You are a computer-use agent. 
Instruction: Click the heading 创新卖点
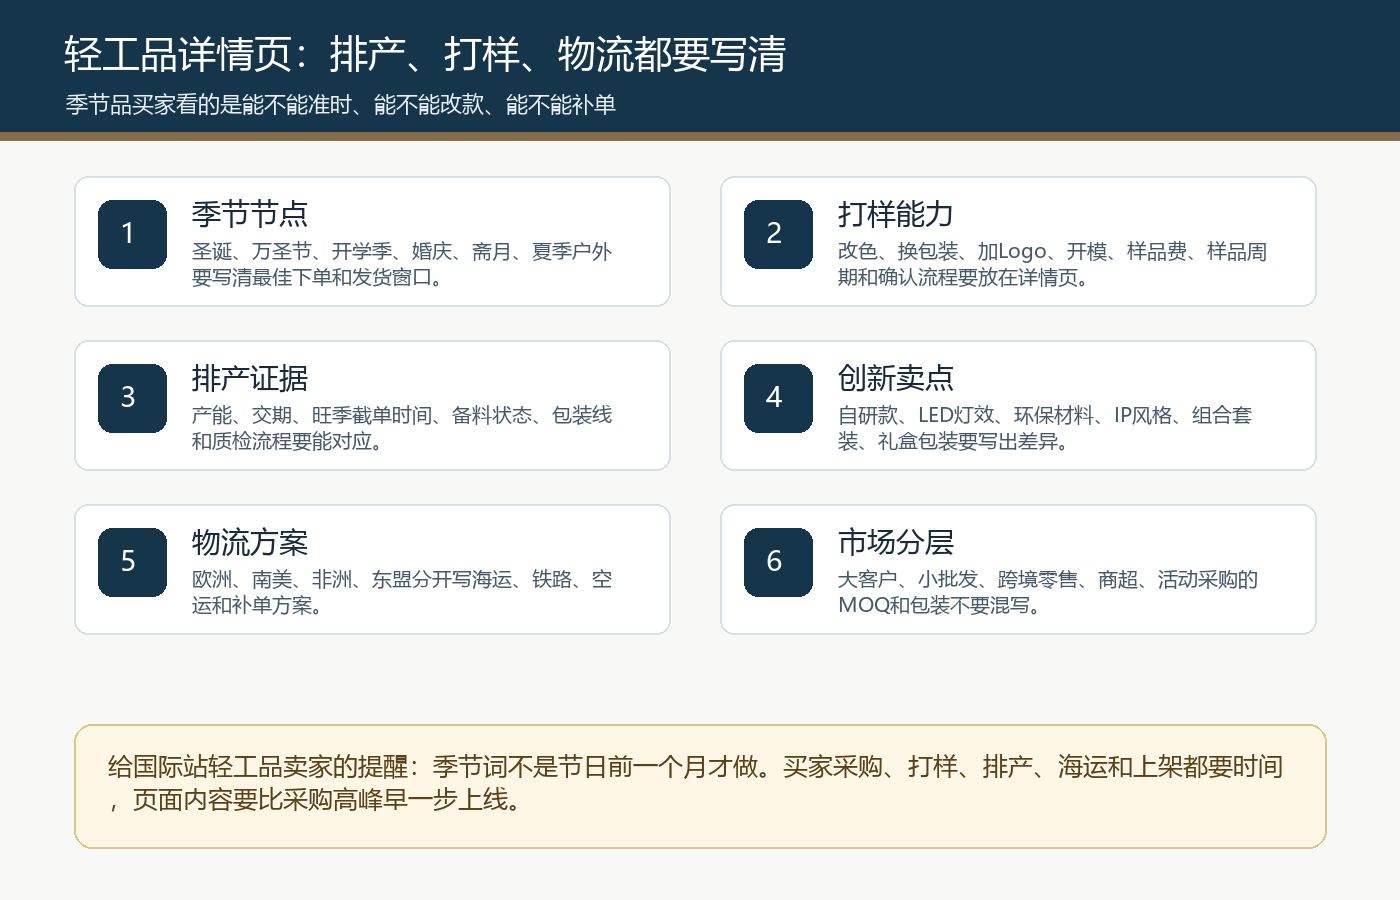click(896, 378)
